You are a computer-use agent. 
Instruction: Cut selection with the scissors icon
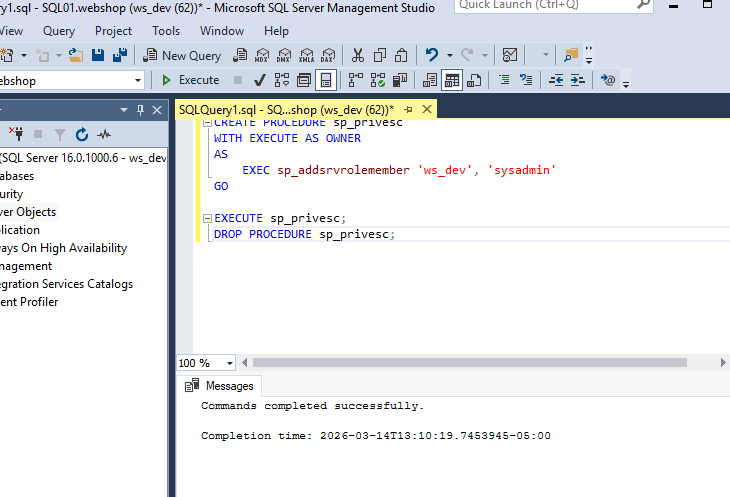click(358, 55)
